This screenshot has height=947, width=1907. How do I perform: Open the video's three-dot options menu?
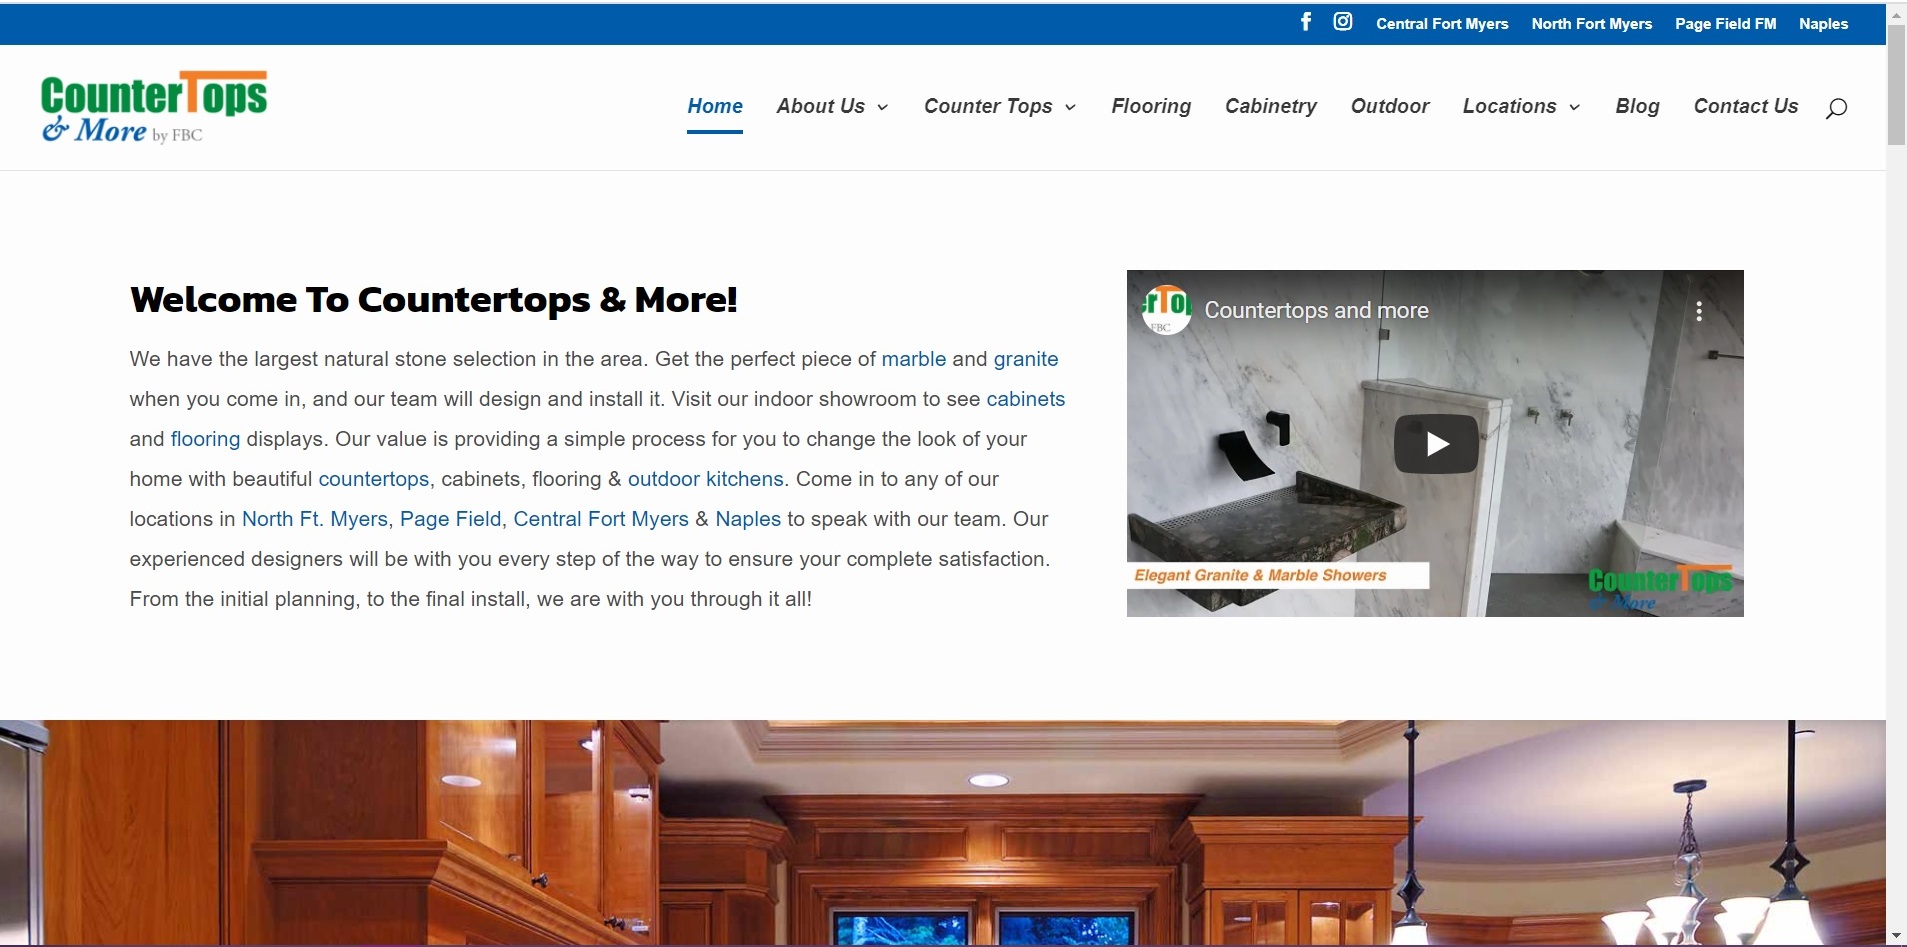click(1699, 312)
